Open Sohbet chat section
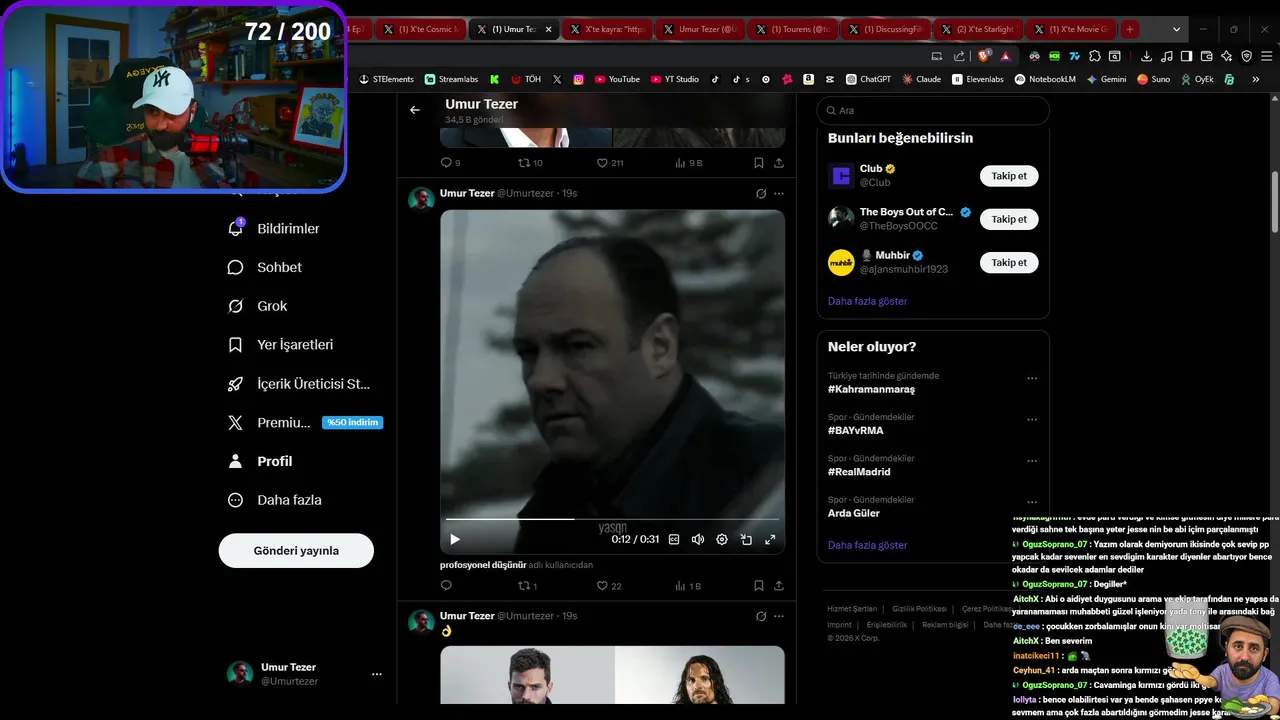1280x720 pixels. 265,268
